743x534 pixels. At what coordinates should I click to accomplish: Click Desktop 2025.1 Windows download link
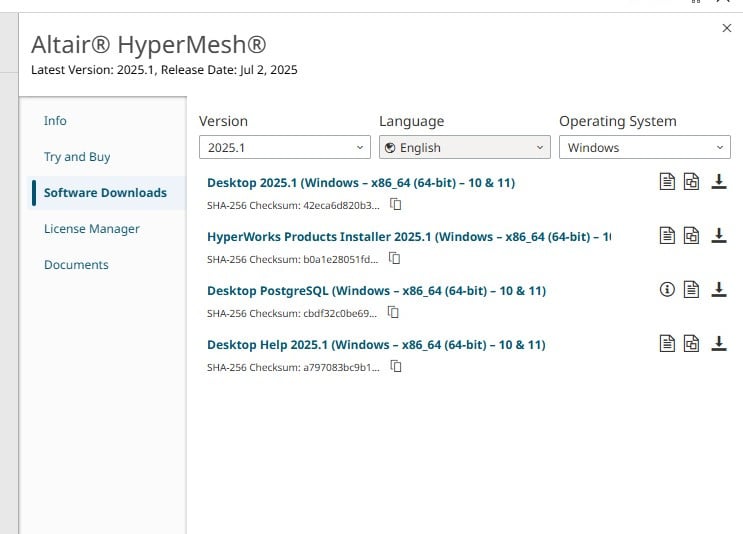tap(361, 183)
